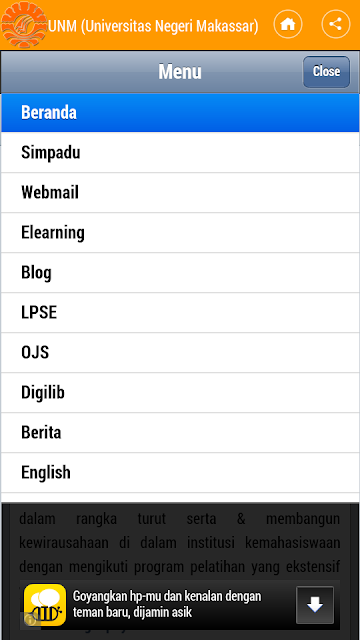Click the small info badge on ad

click(x=30, y=619)
